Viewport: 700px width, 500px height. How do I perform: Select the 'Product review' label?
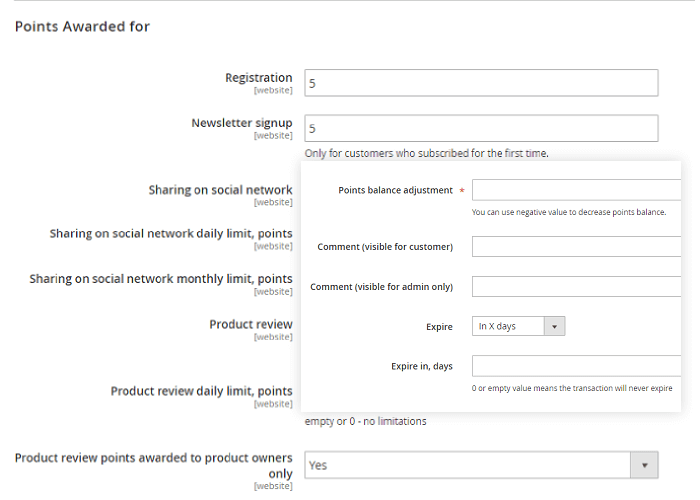pyautogui.click(x=250, y=324)
